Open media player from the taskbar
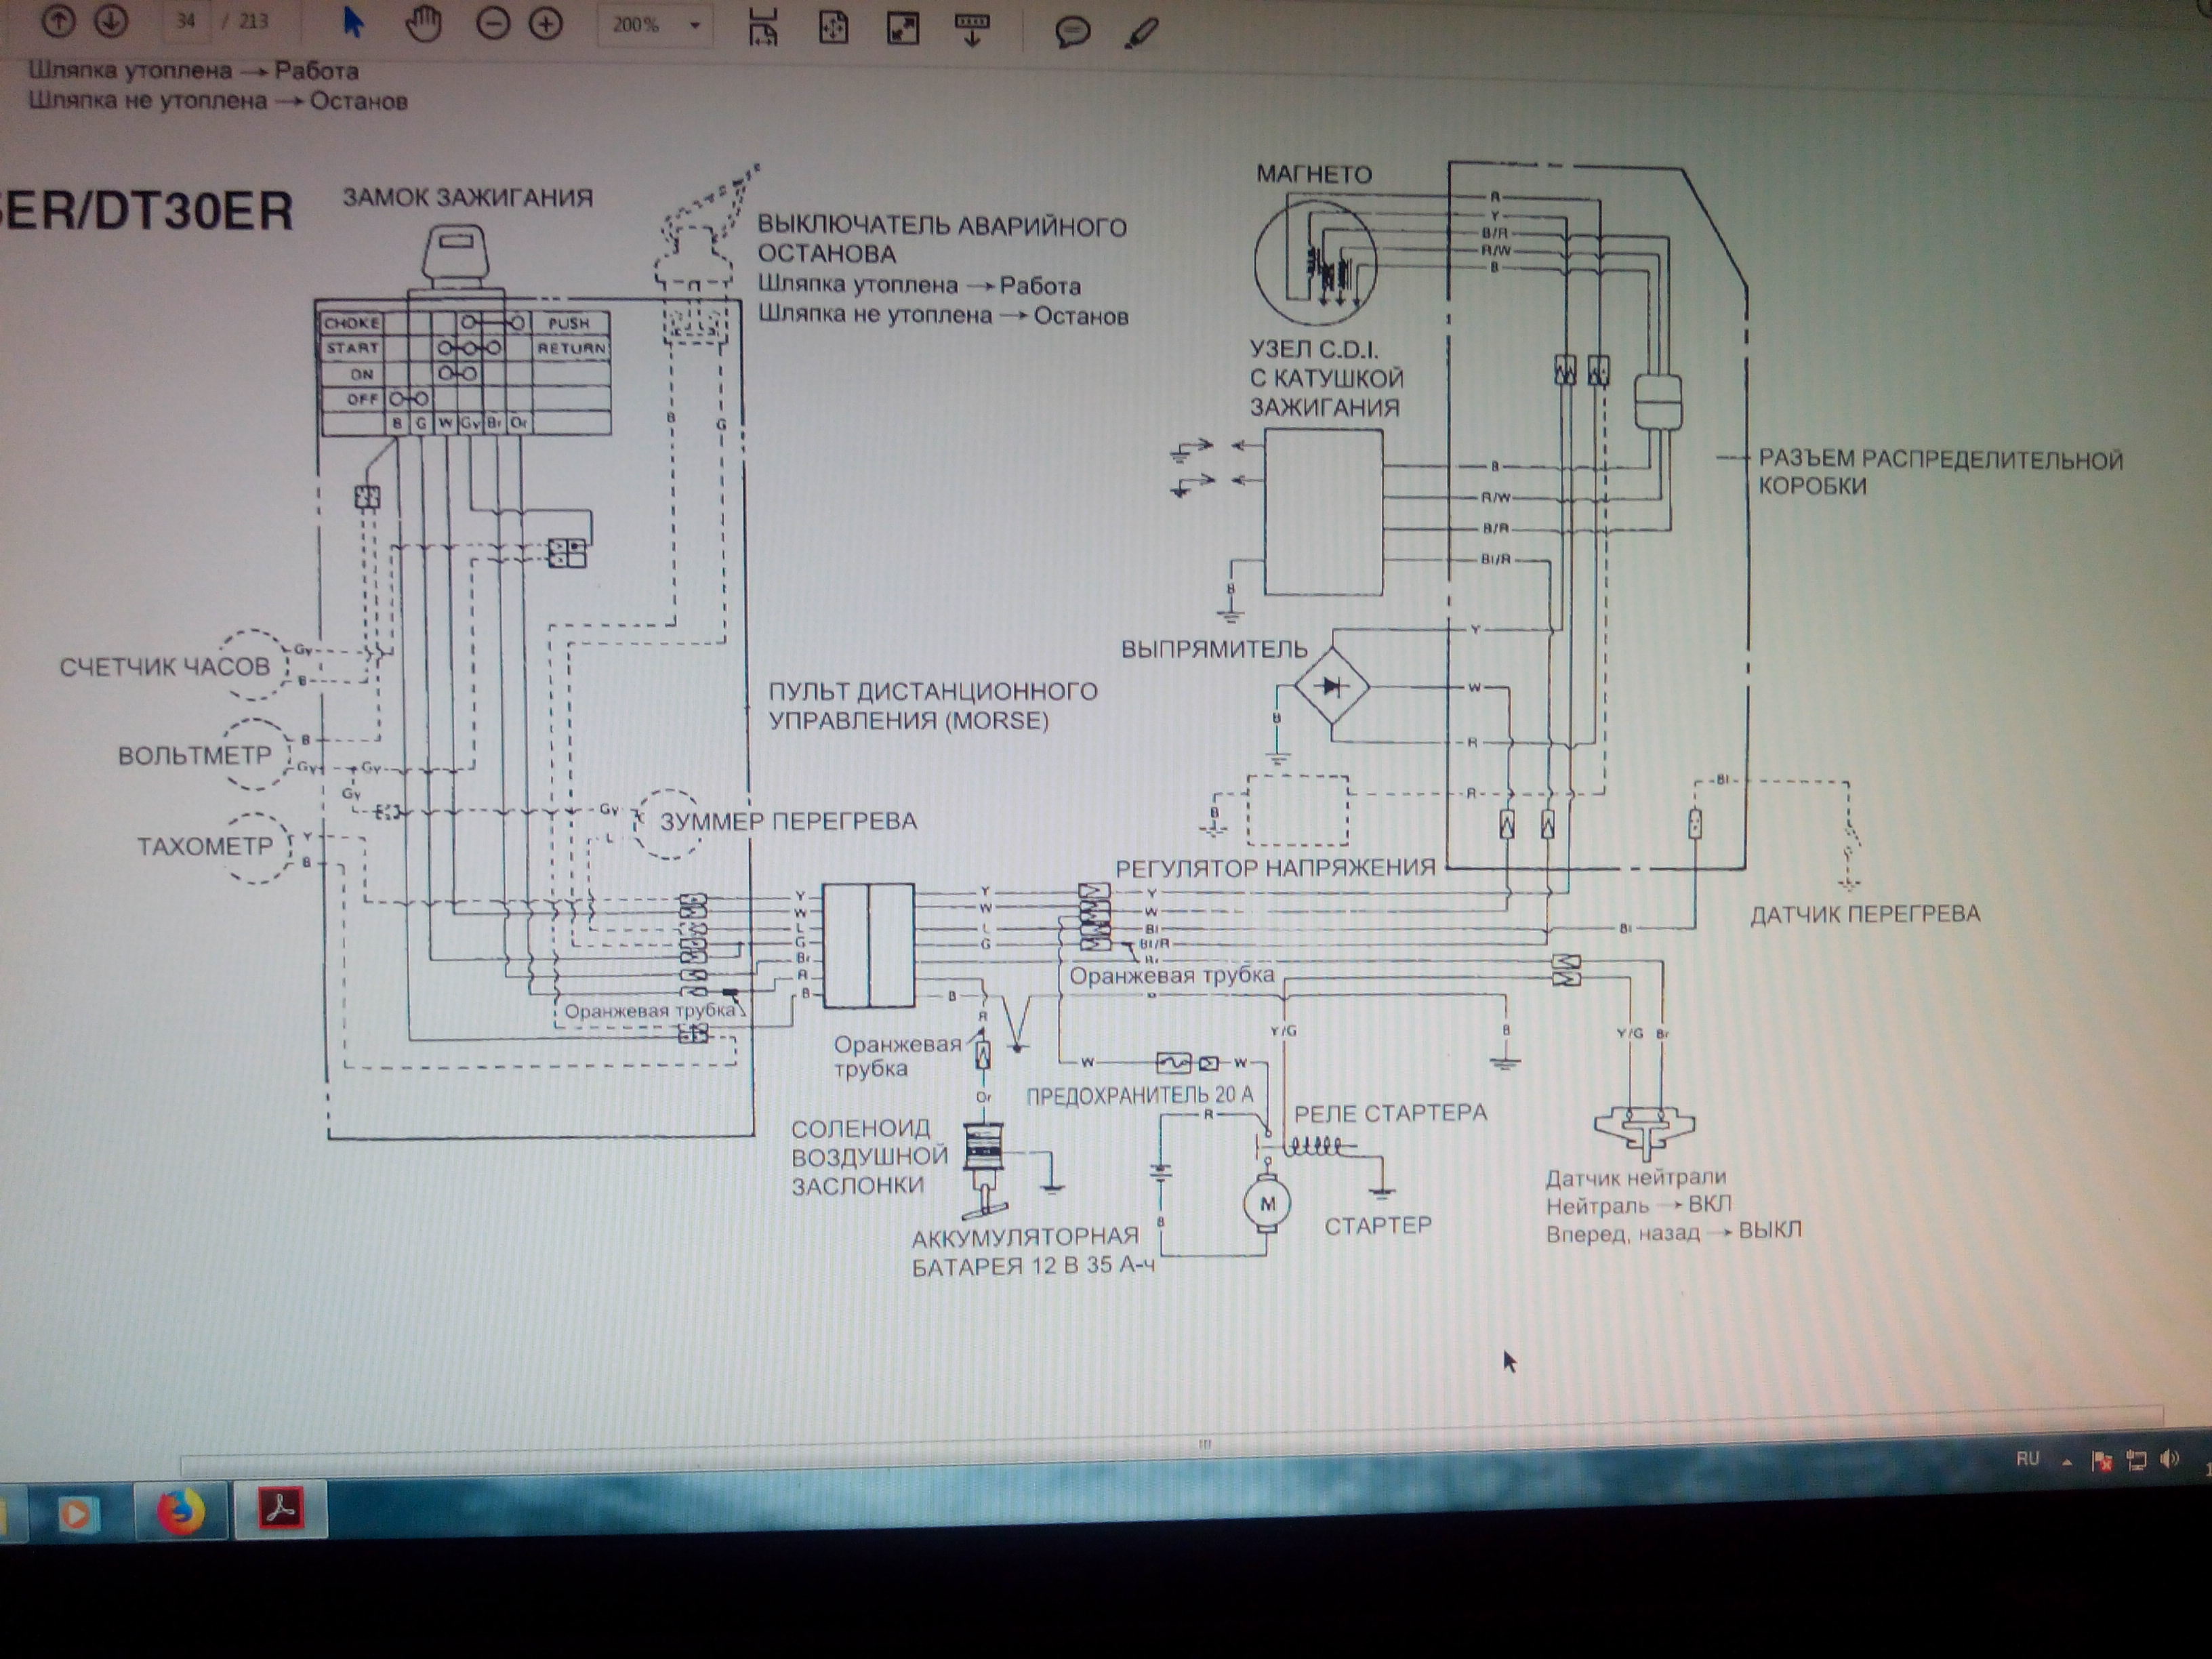Image resolution: width=2212 pixels, height=1659 pixels. (x=76, y=1514)
